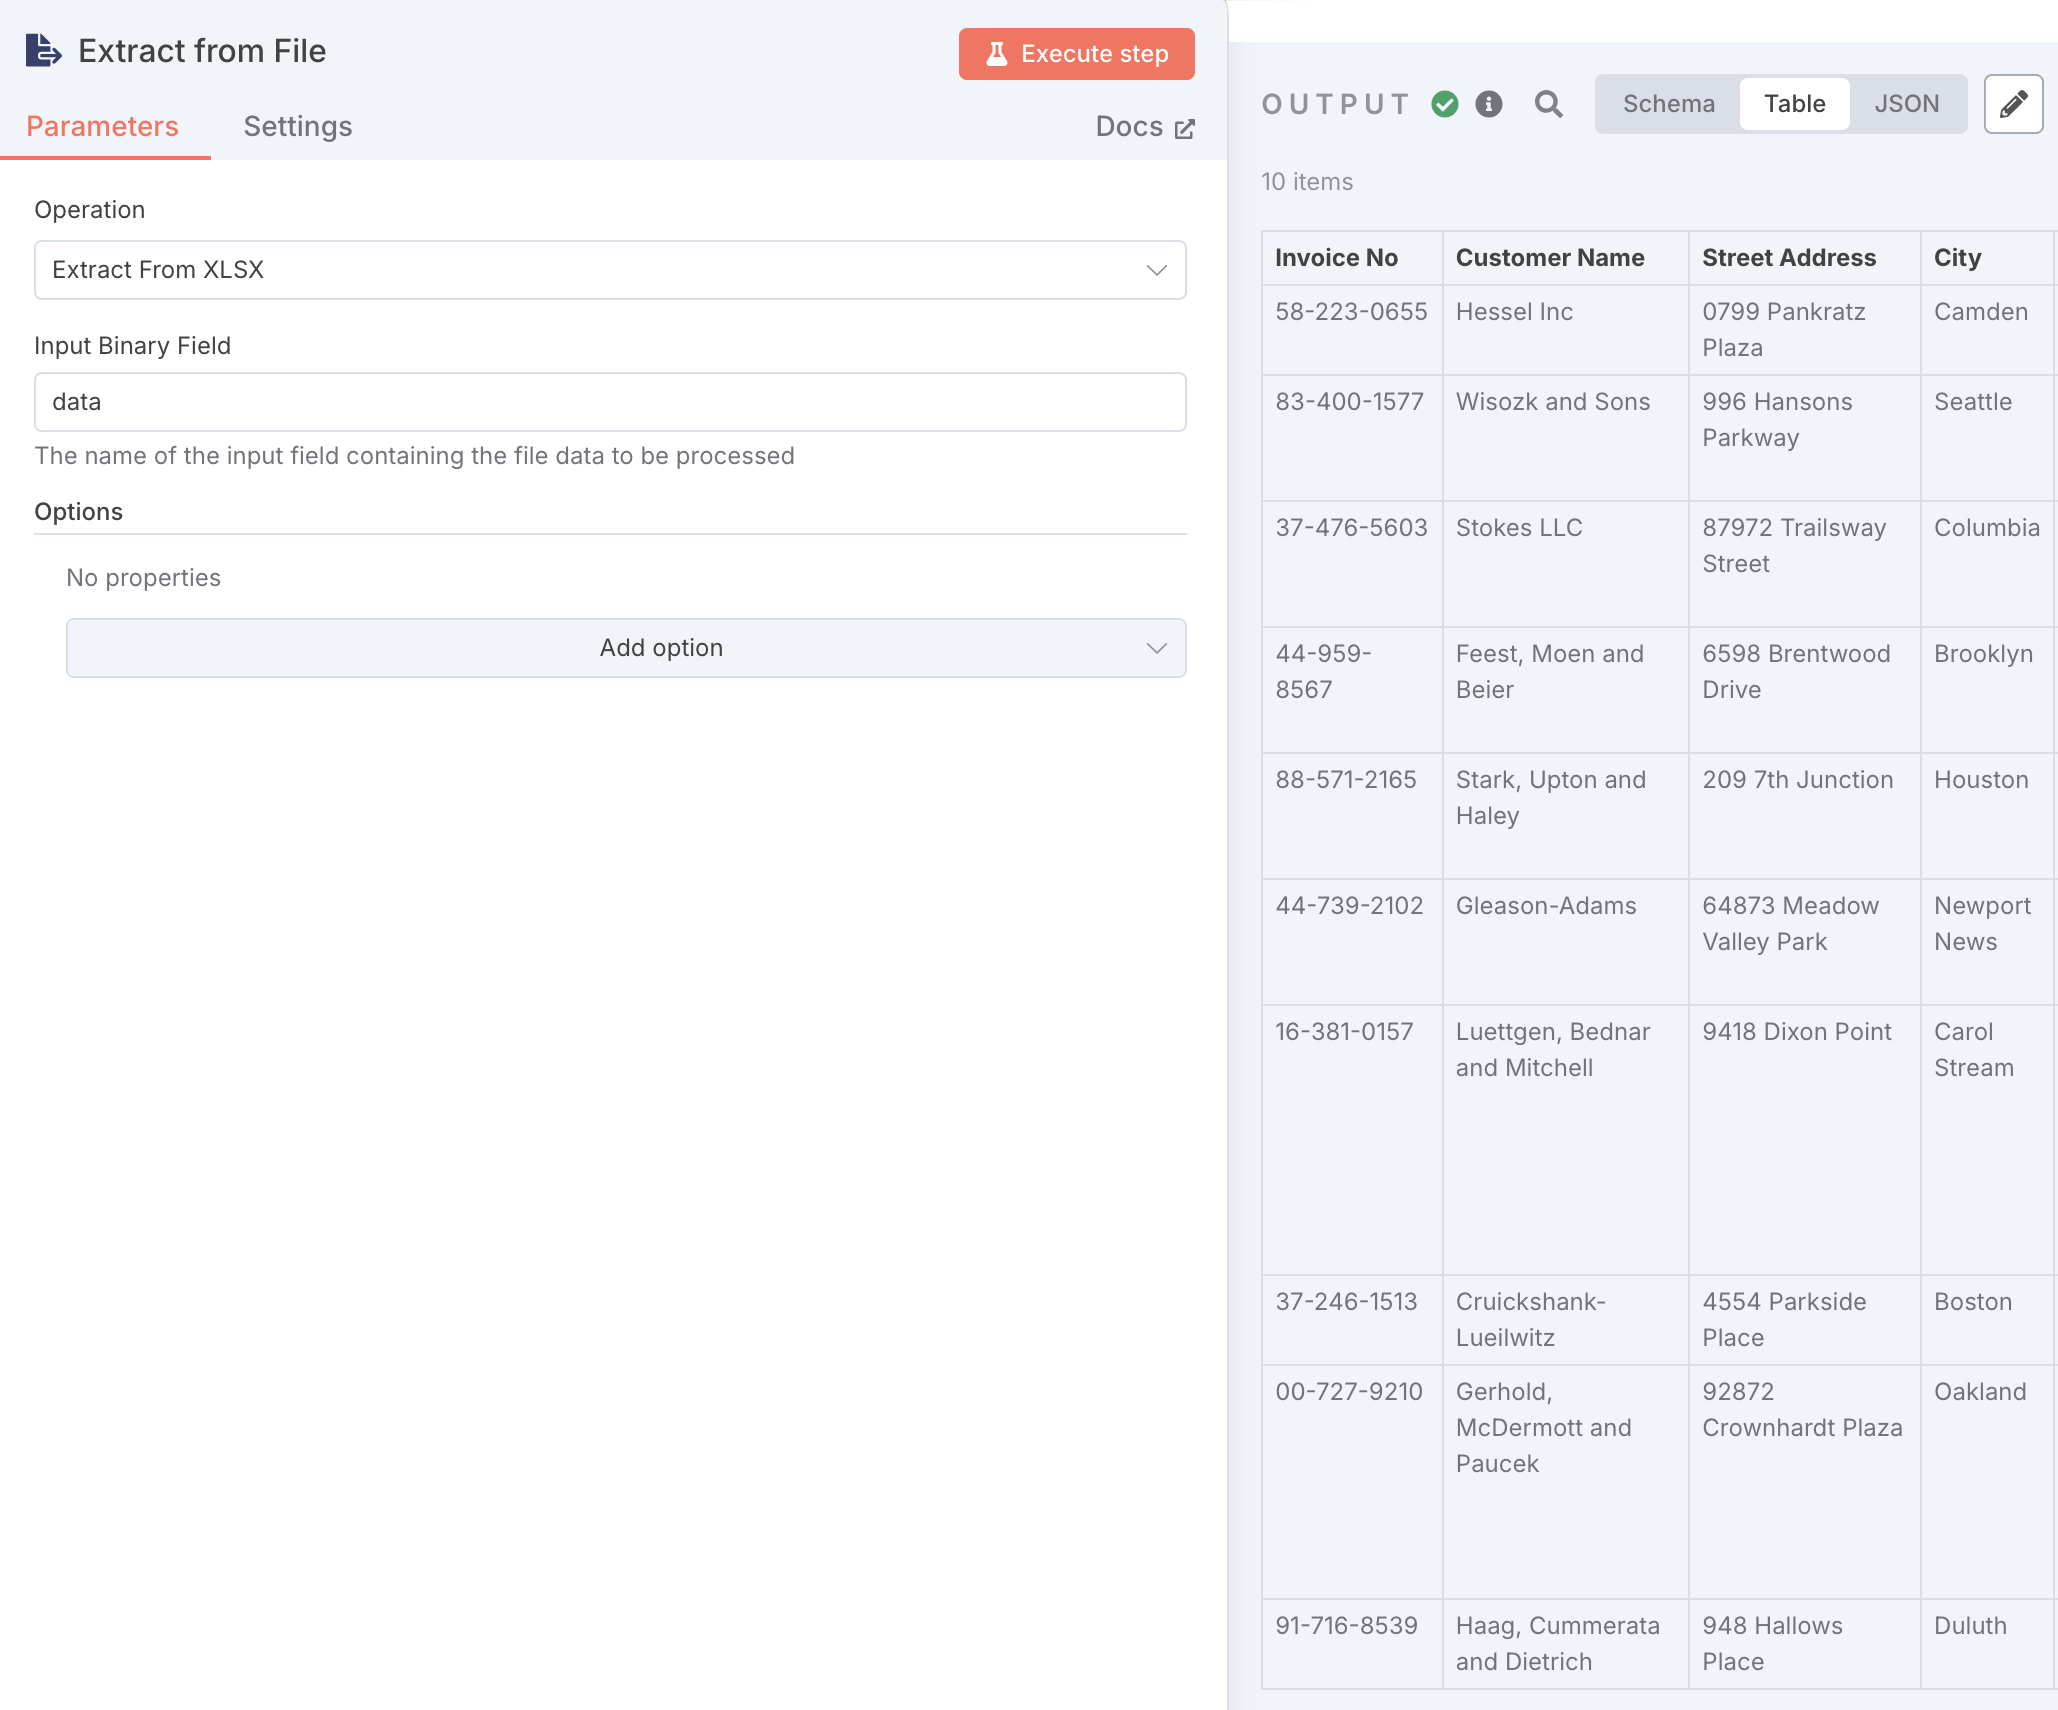This screenshot has height=1710, width=2058.
Task: Click the green success checkmark icon
Action: [1445, 104]
